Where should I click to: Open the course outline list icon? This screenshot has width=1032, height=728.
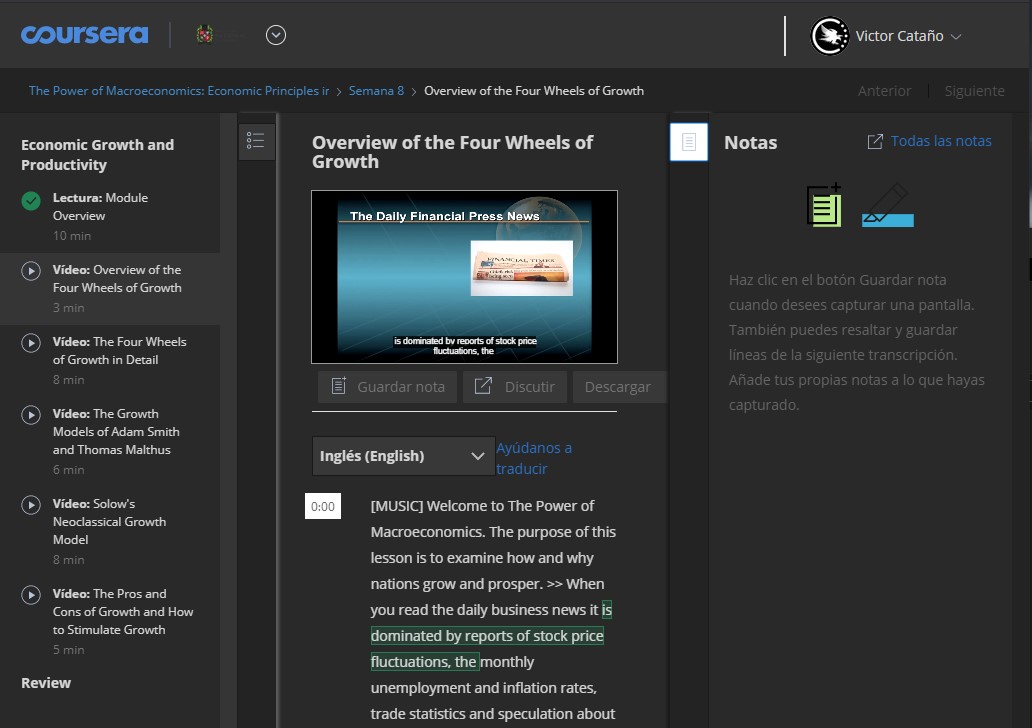[x=256, y=141]
